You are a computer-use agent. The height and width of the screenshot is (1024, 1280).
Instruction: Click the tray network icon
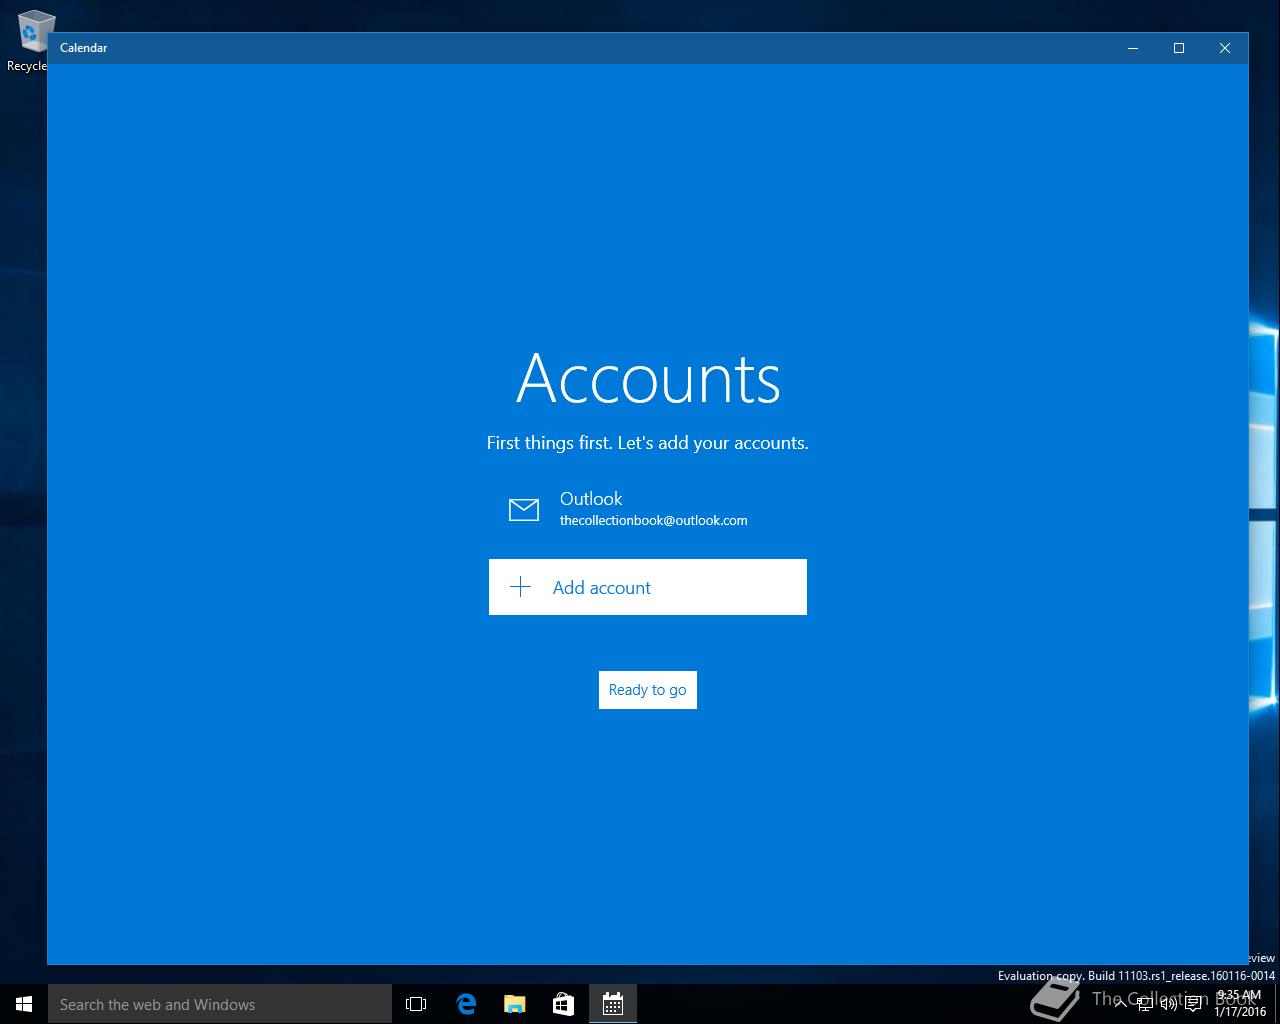pos(1145,1004)
